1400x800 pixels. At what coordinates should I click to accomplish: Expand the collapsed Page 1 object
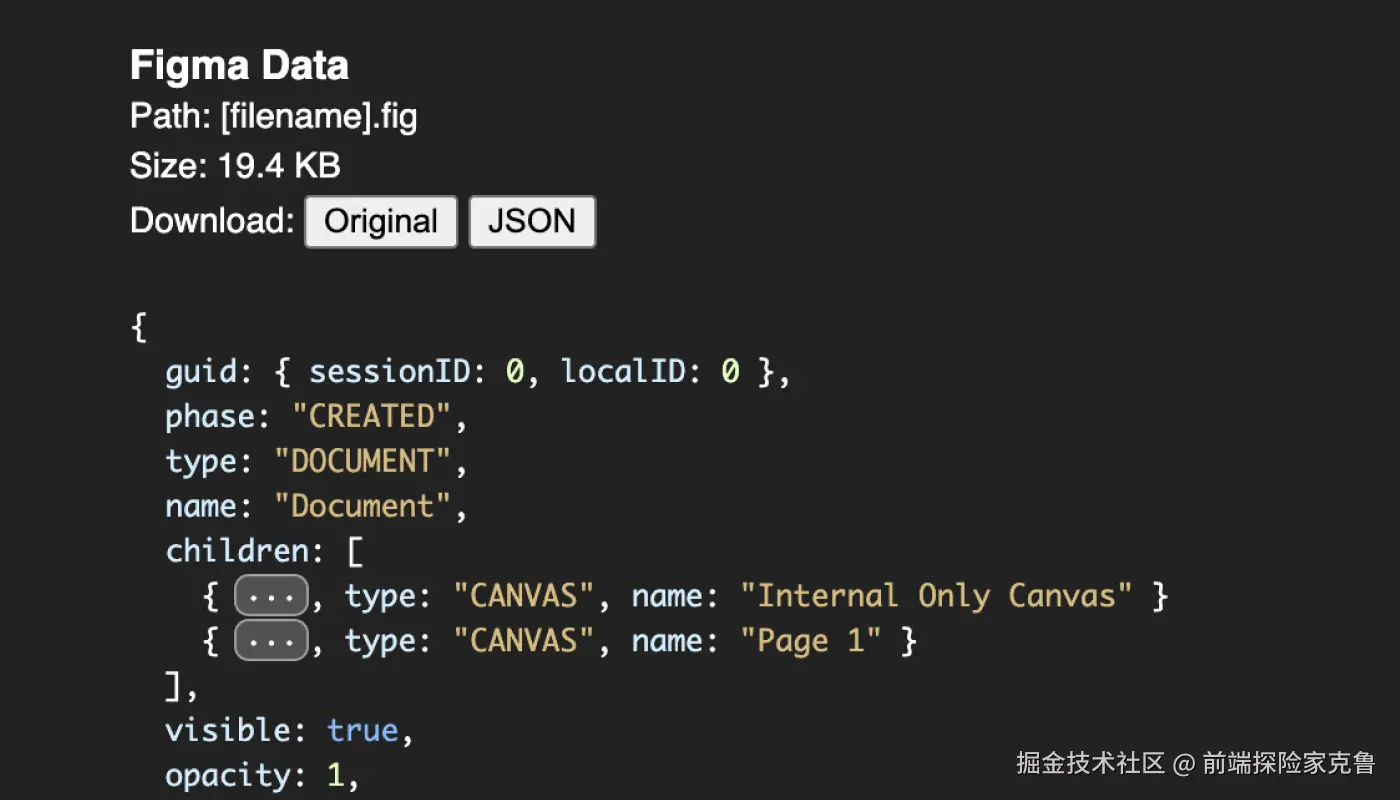click(x=271, y=641)
